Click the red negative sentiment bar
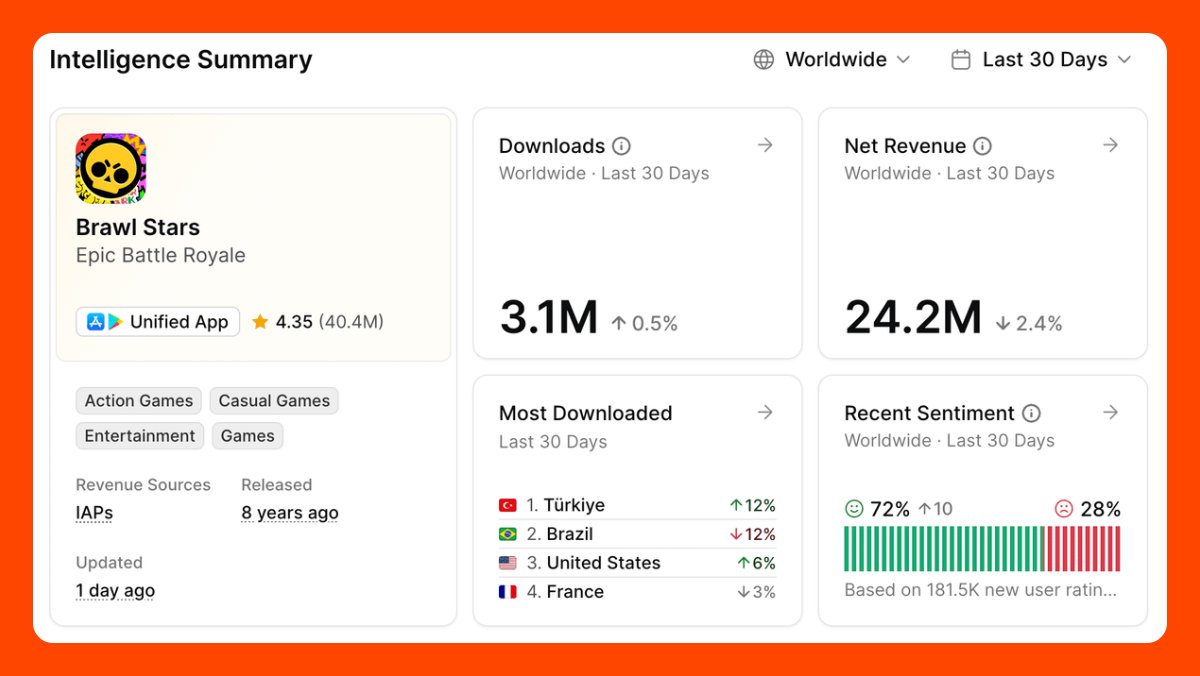The image size is (1200, 676). click(x=1083, y=549)
